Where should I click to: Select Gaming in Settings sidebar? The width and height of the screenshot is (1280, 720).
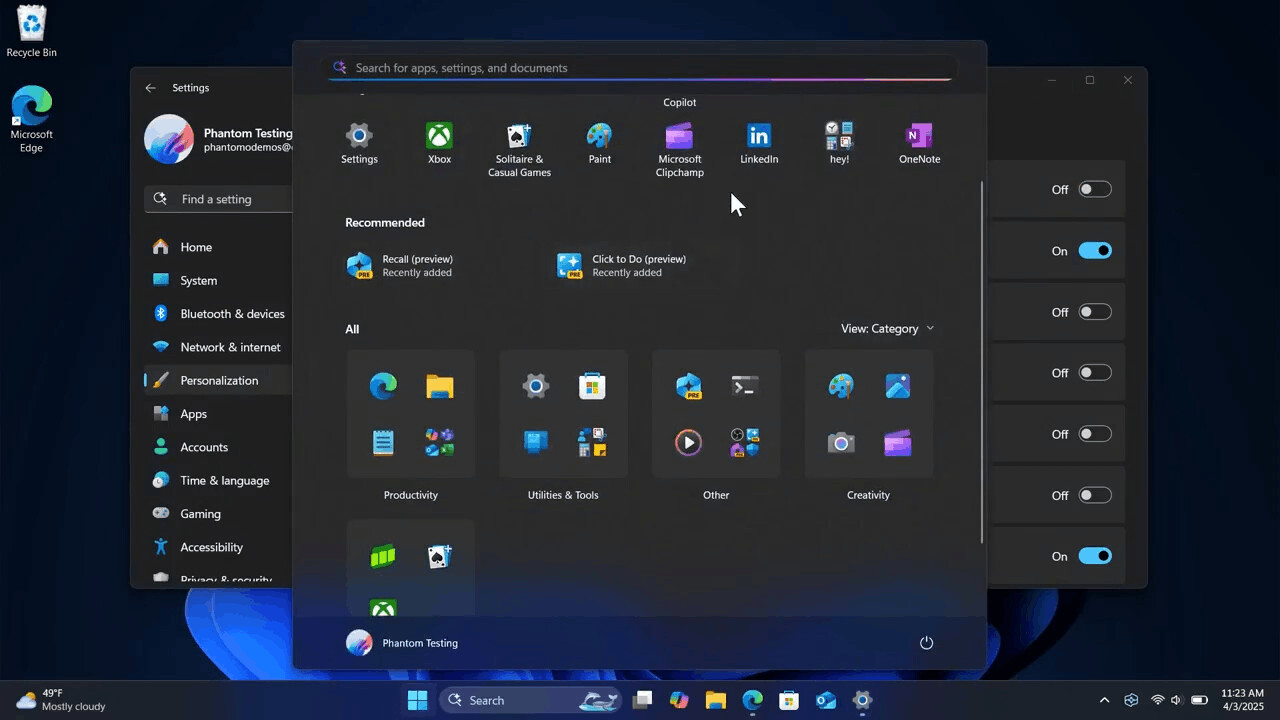[x=218, y=513]
